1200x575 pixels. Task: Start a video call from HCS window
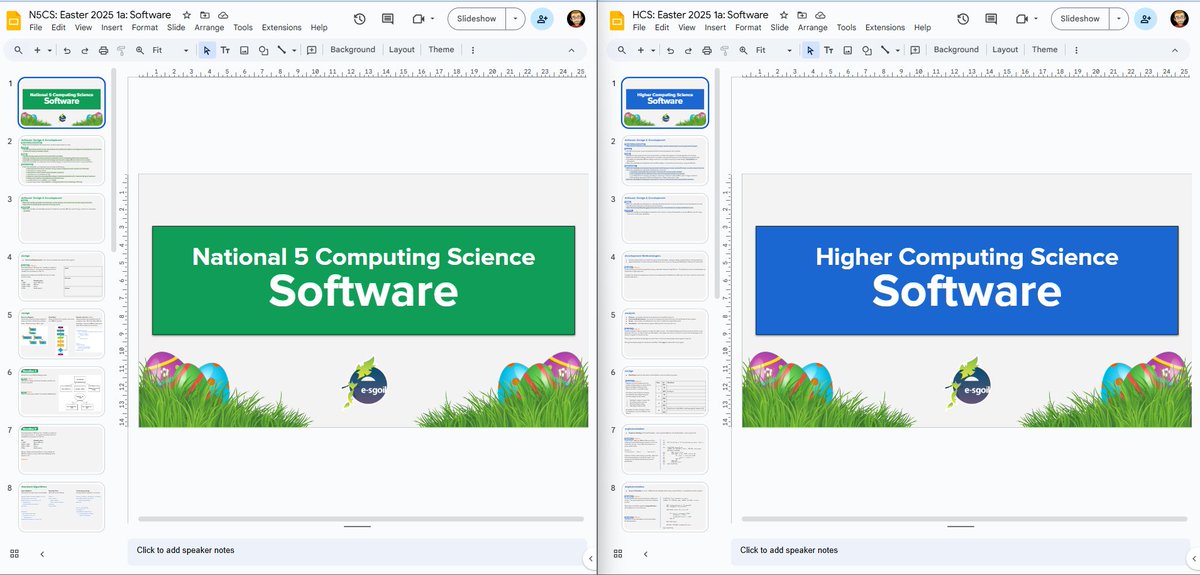[x=1021, y=19]
